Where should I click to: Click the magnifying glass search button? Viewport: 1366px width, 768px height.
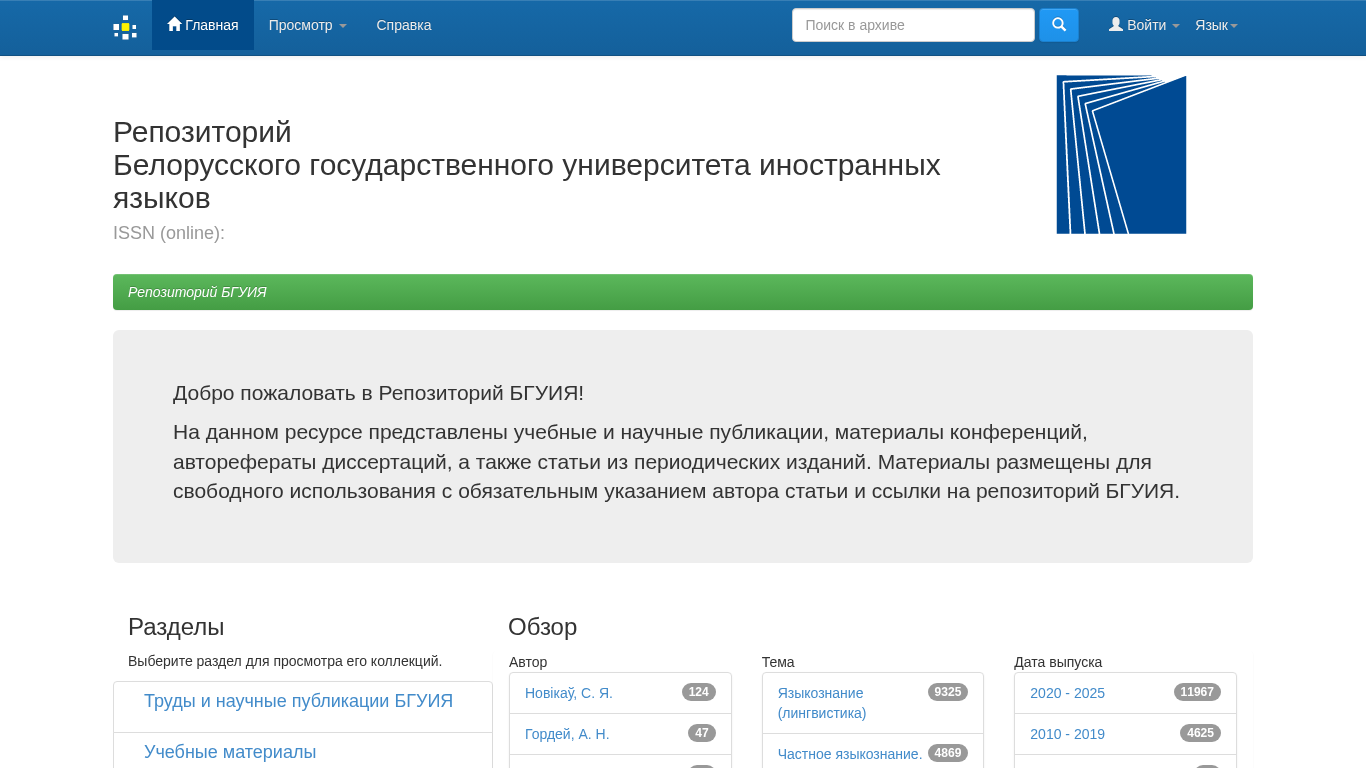click(x=1058, y=25)
